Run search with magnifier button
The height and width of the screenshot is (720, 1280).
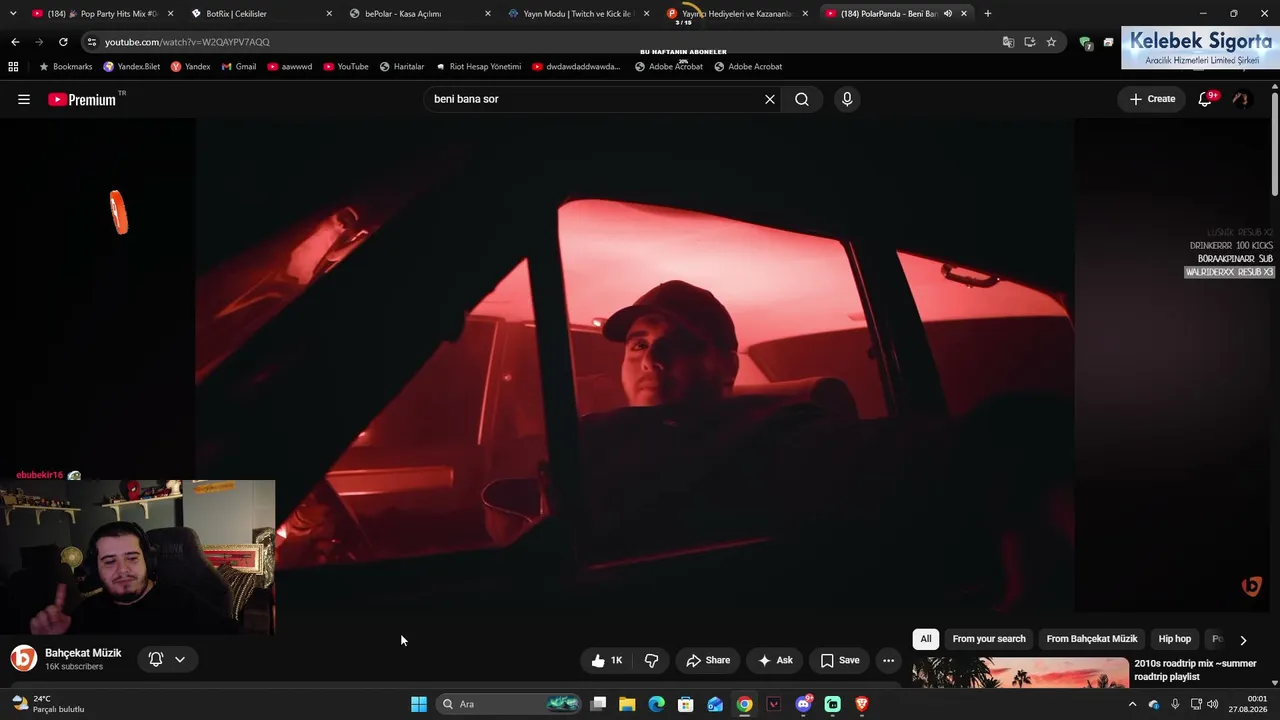(802, 99)
